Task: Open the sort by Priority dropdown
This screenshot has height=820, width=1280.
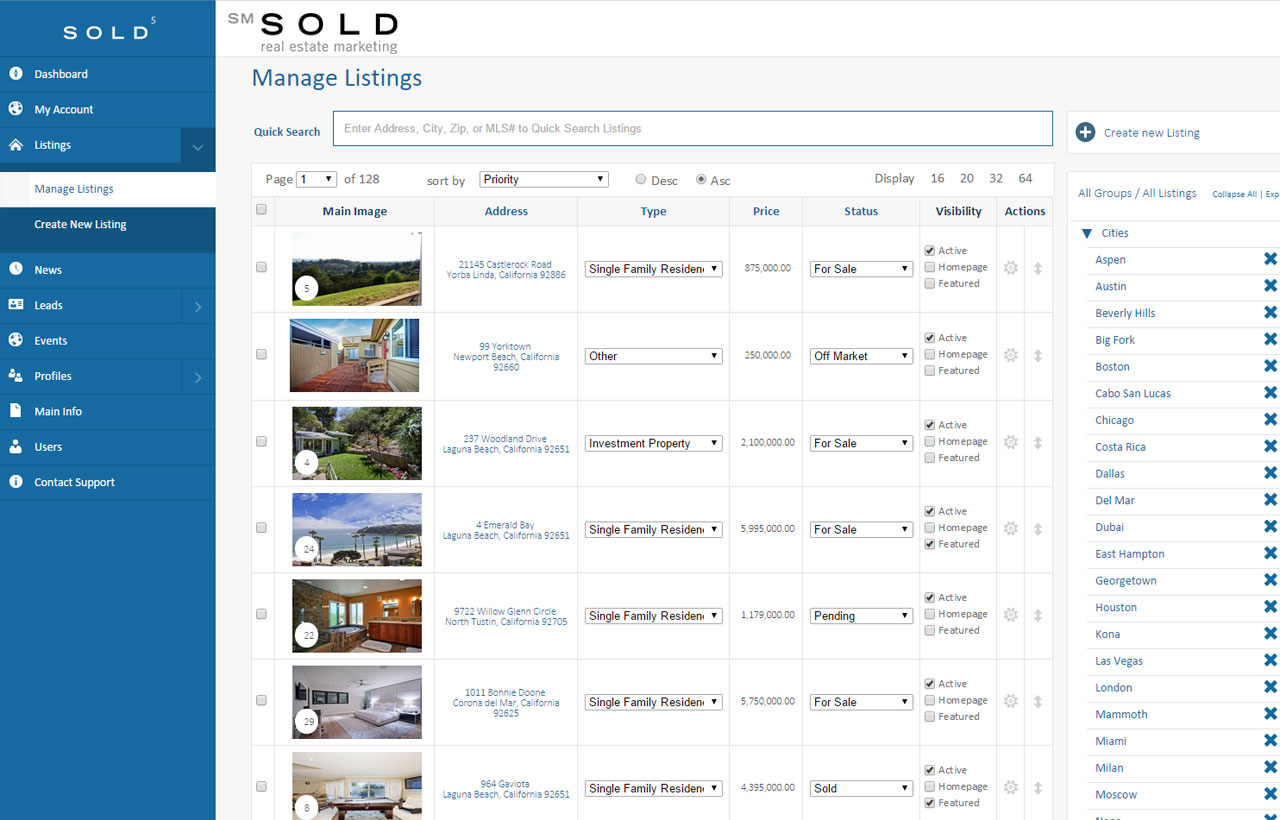Action: pos(544,179)
